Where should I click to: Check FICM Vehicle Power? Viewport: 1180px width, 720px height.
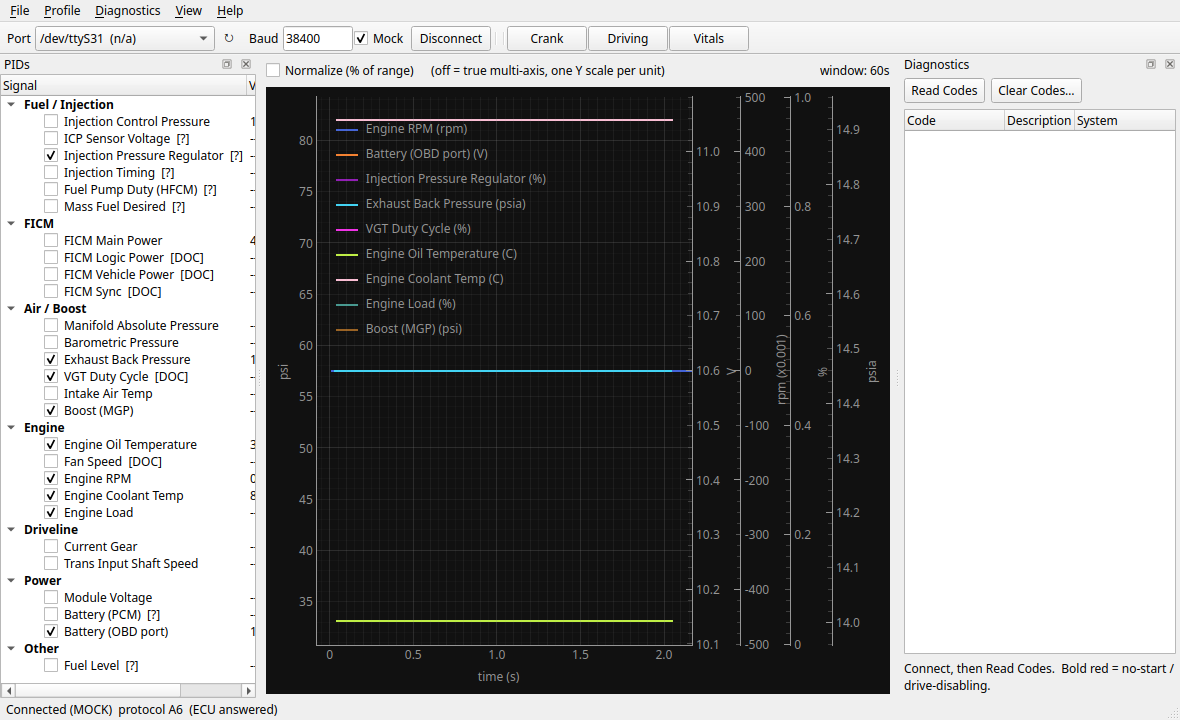click(x=51, y=275)
